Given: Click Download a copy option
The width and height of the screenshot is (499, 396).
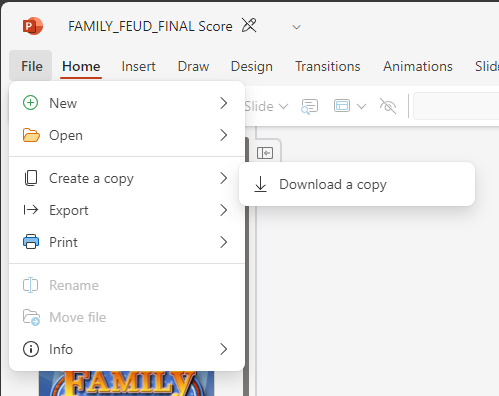Looking at the screenshot, I should pyautogui.click(x=357, y=184).
